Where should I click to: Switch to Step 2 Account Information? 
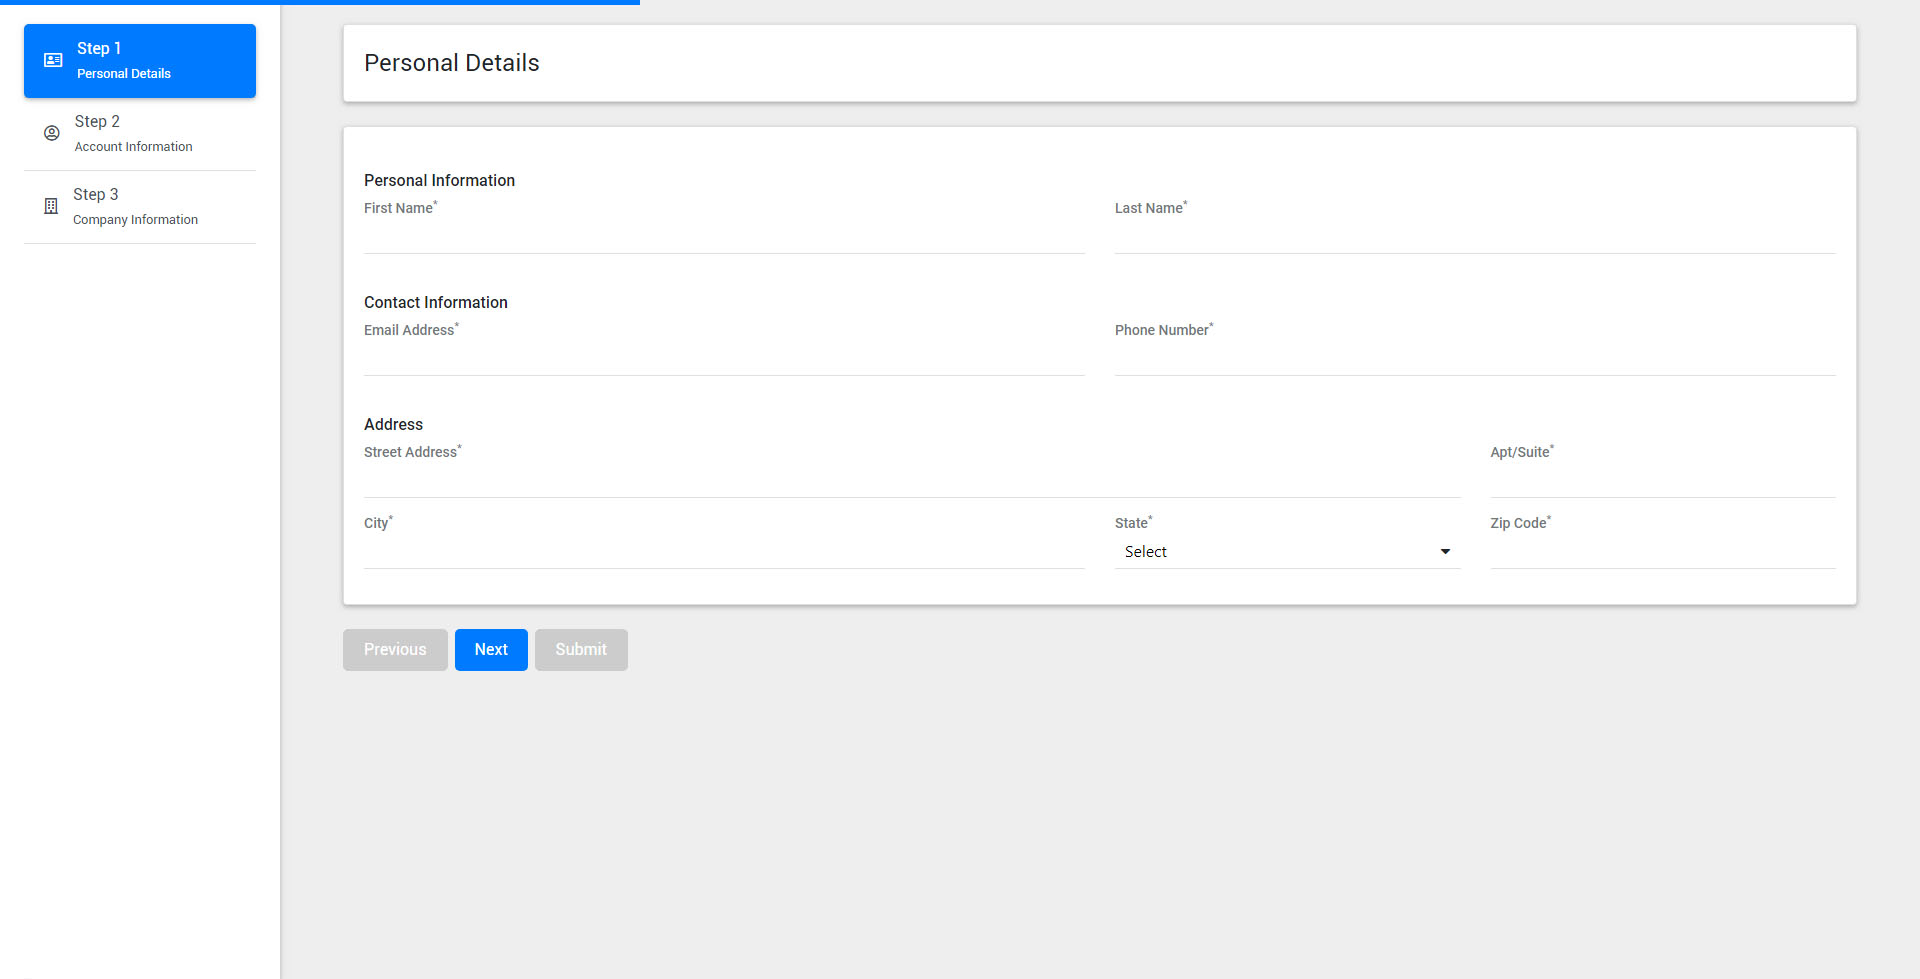tap(140, 134)
